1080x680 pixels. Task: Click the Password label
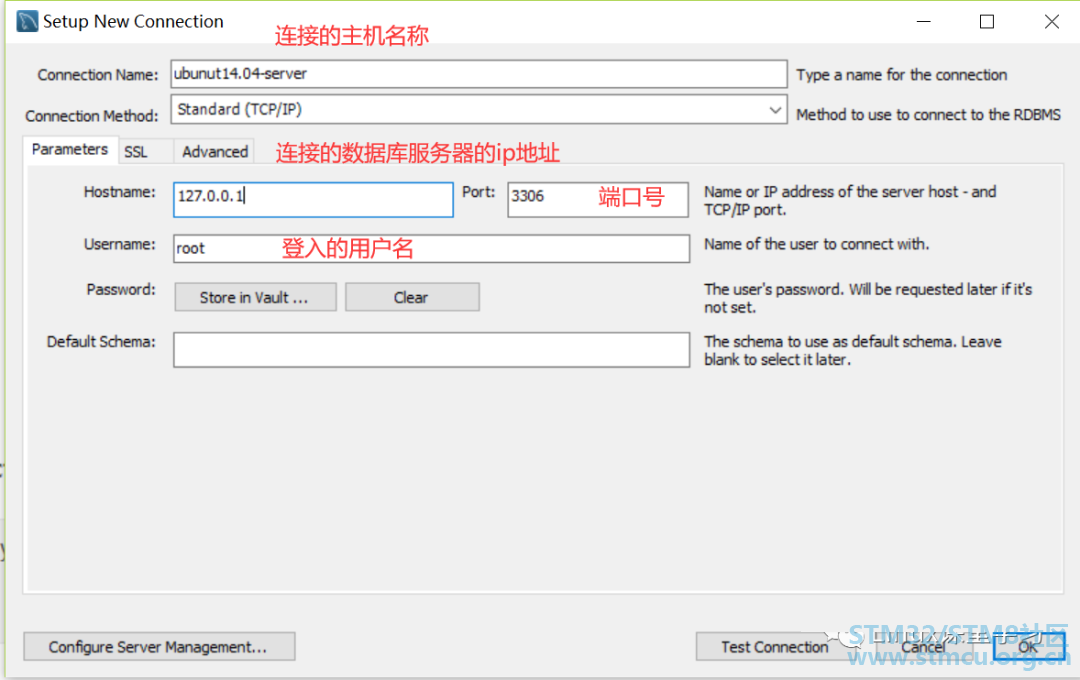(x=121, y=289)
